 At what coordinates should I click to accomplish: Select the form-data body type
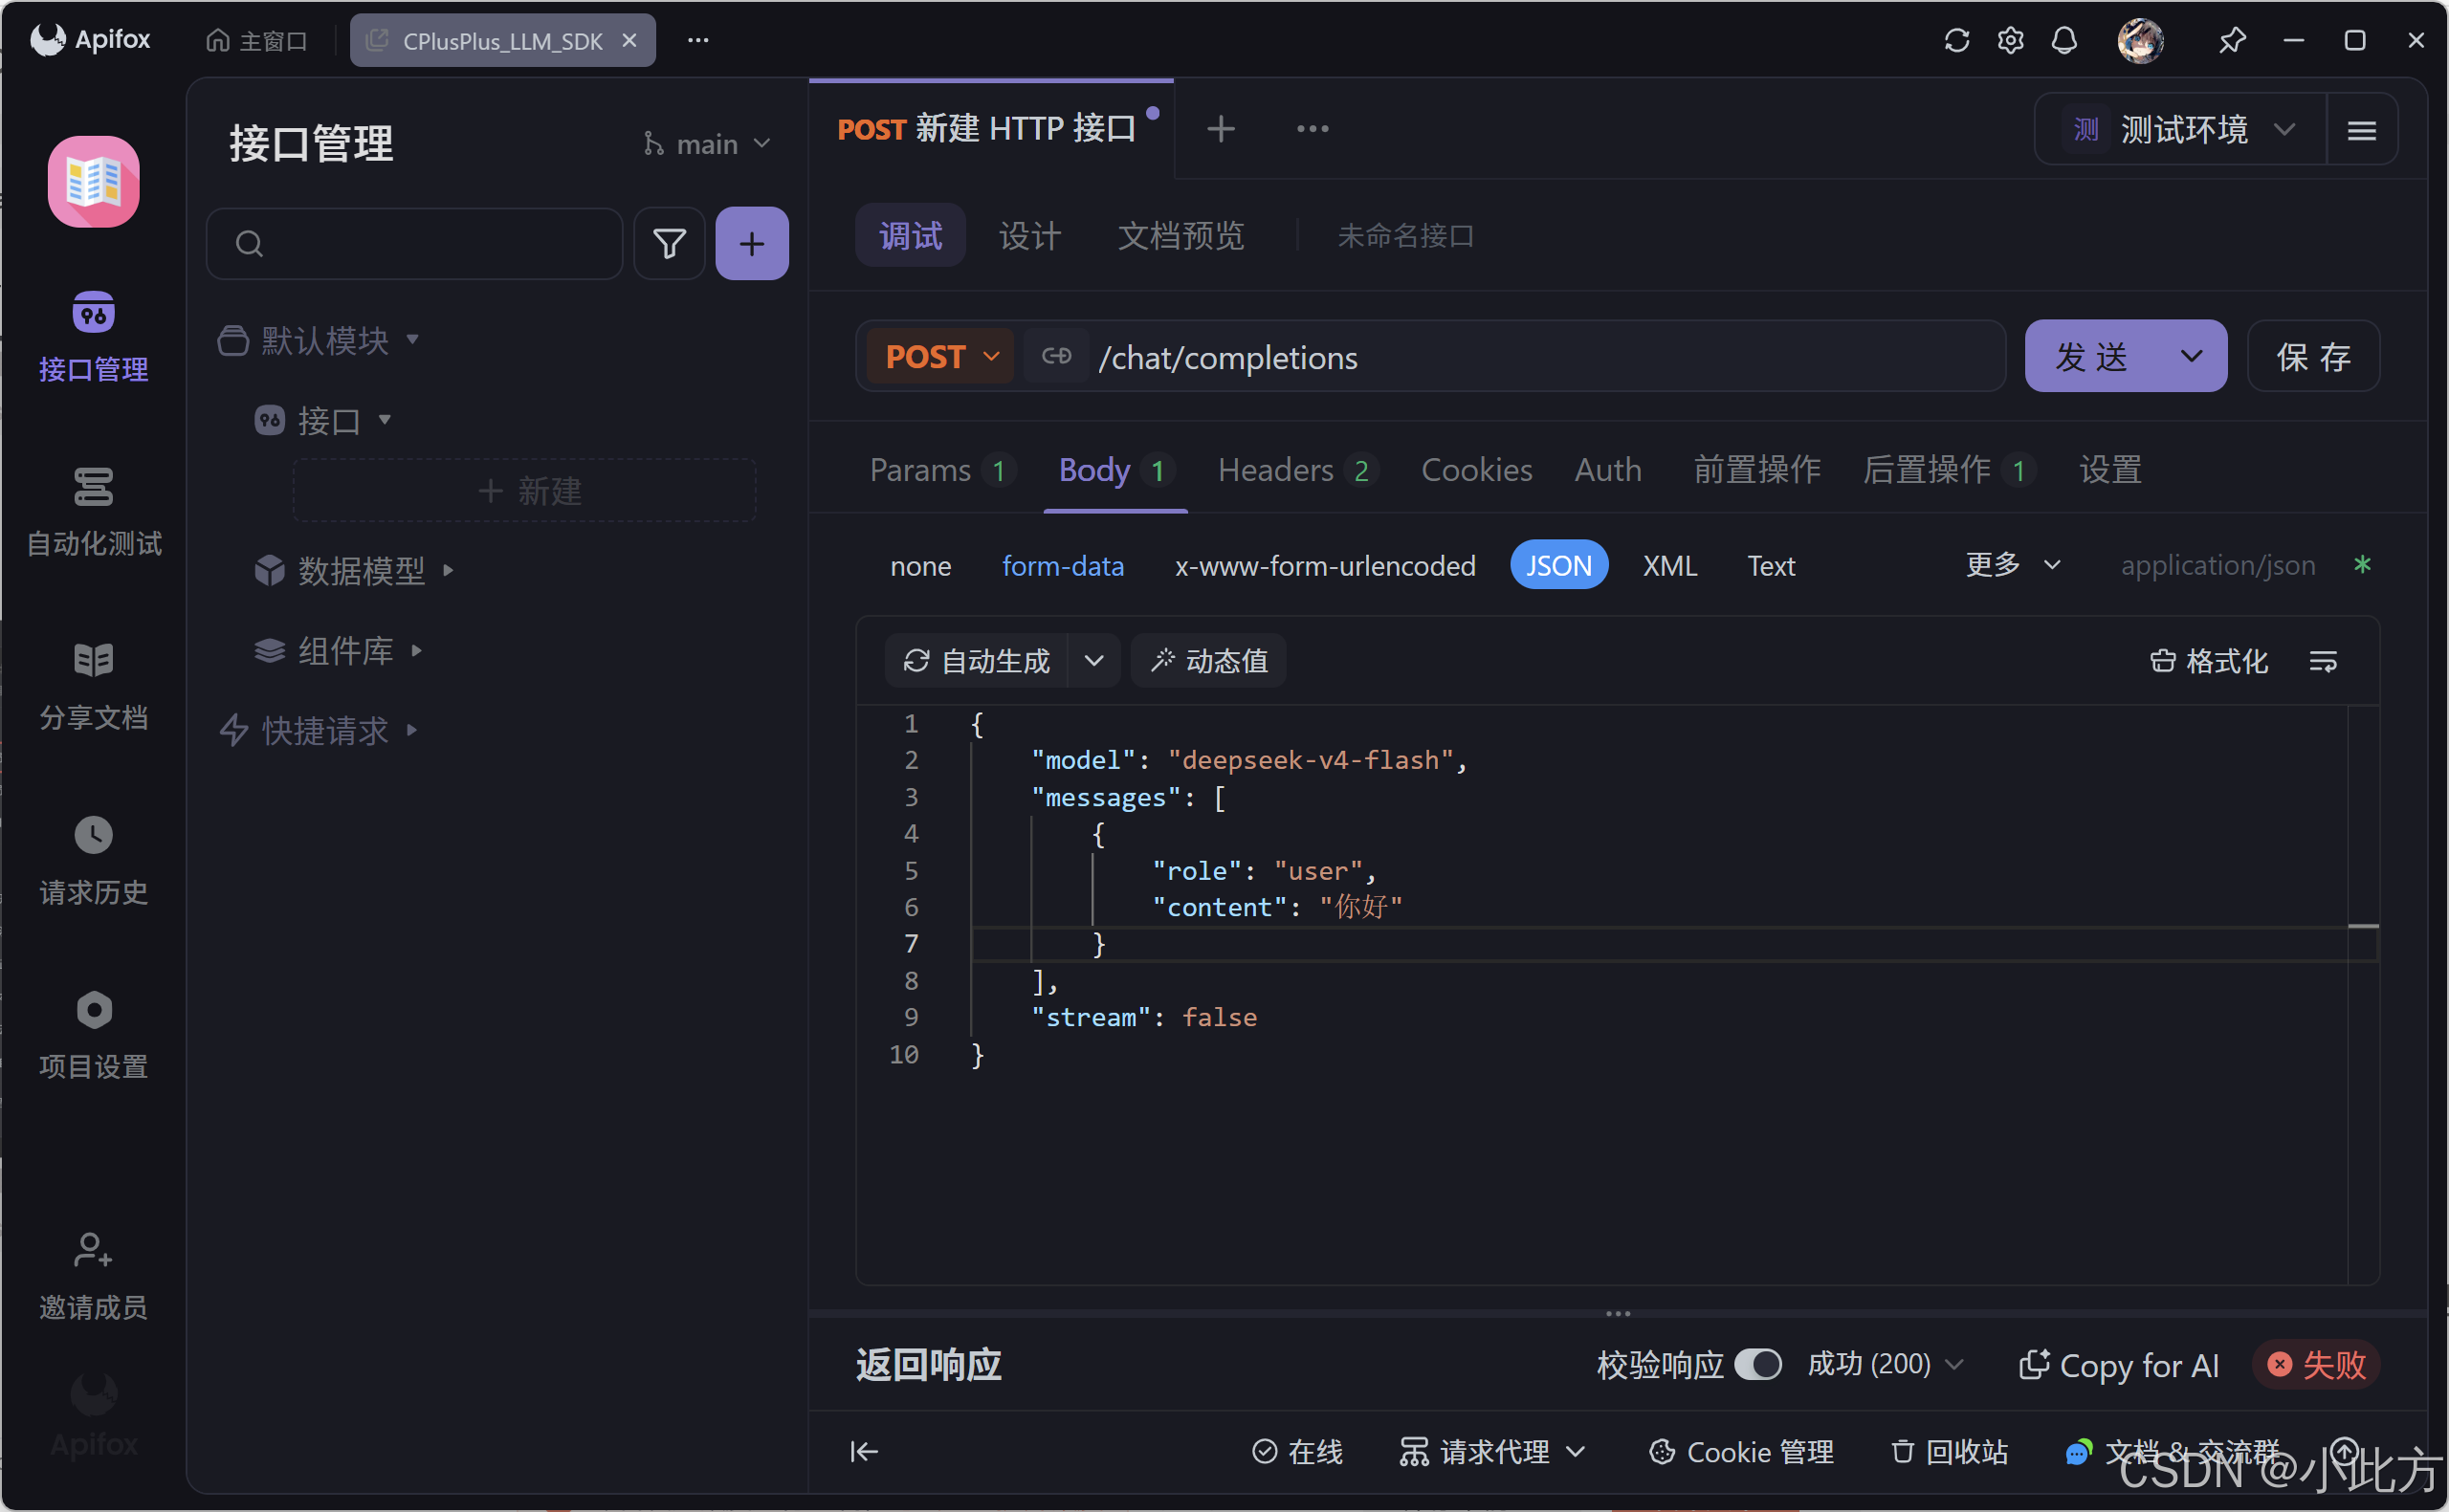1062,565
